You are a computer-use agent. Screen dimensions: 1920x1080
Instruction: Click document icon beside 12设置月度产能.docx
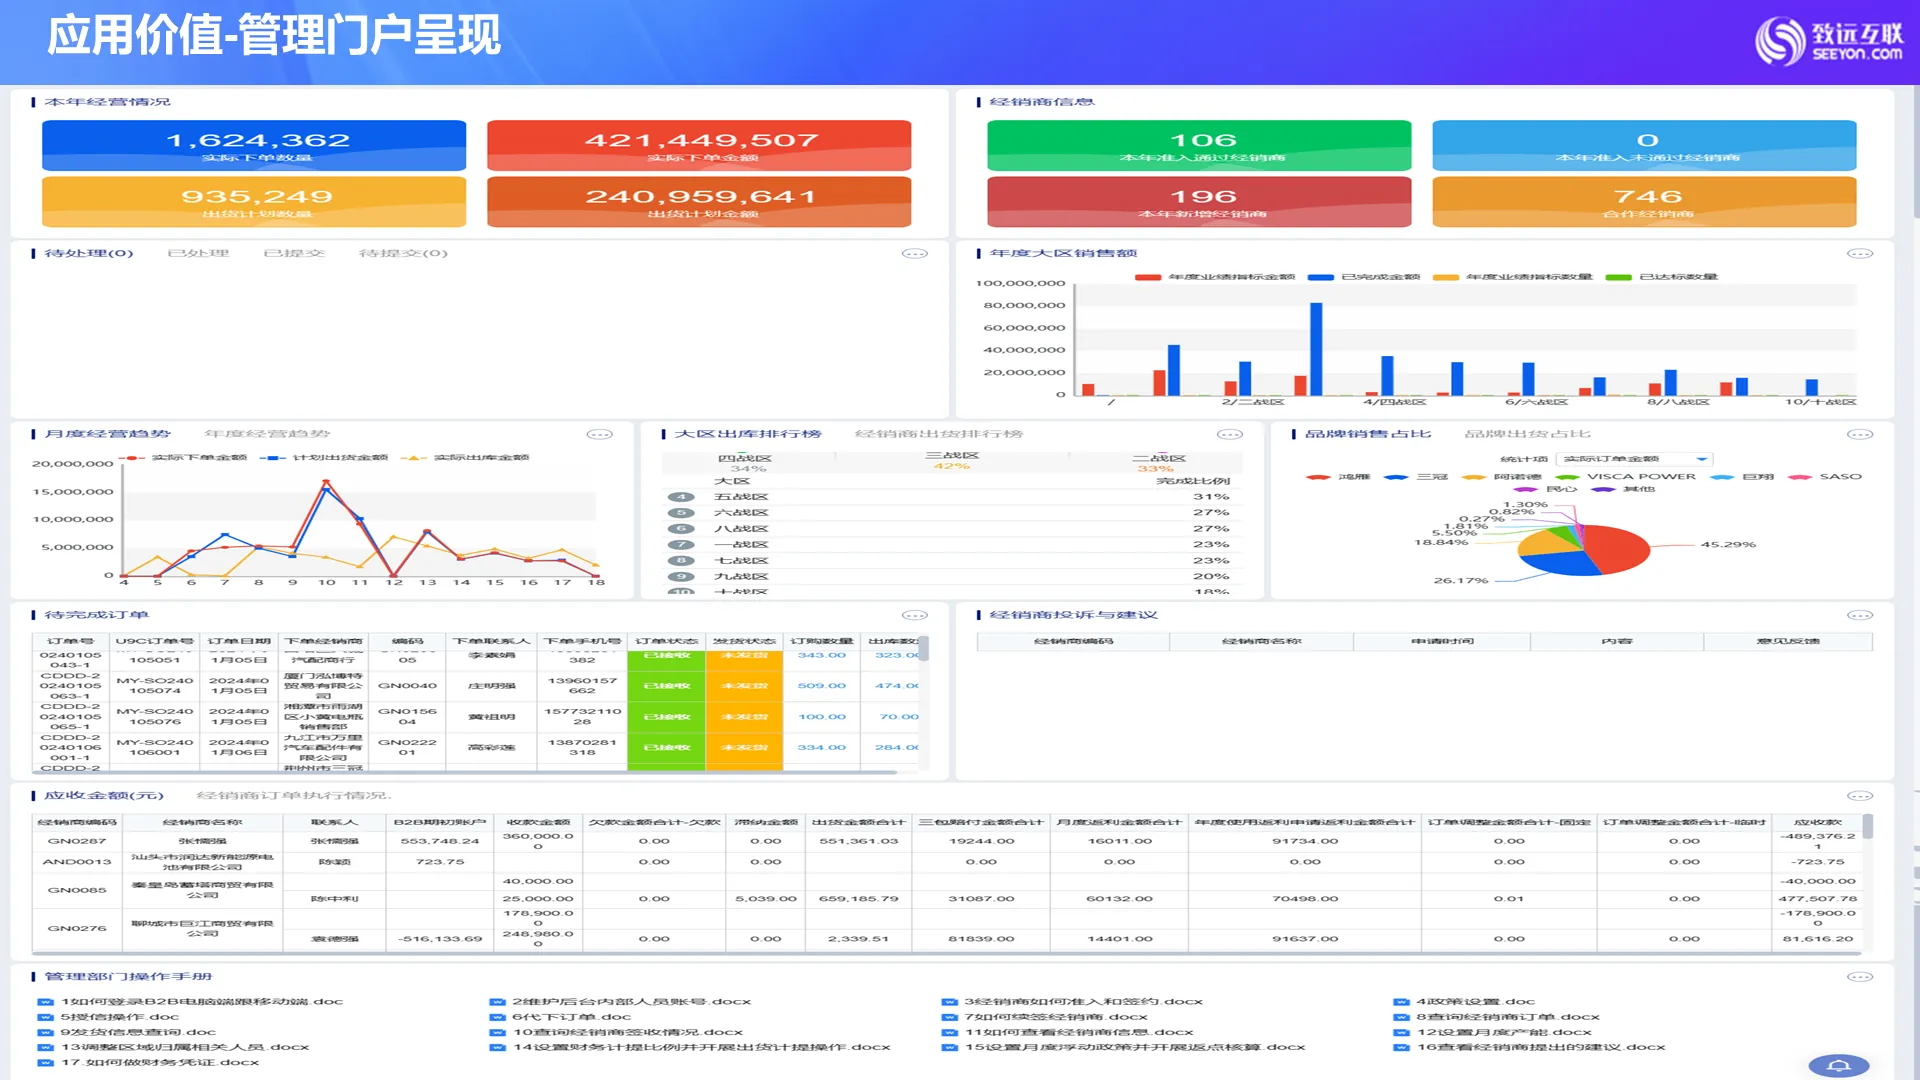click(1401, 1033)
